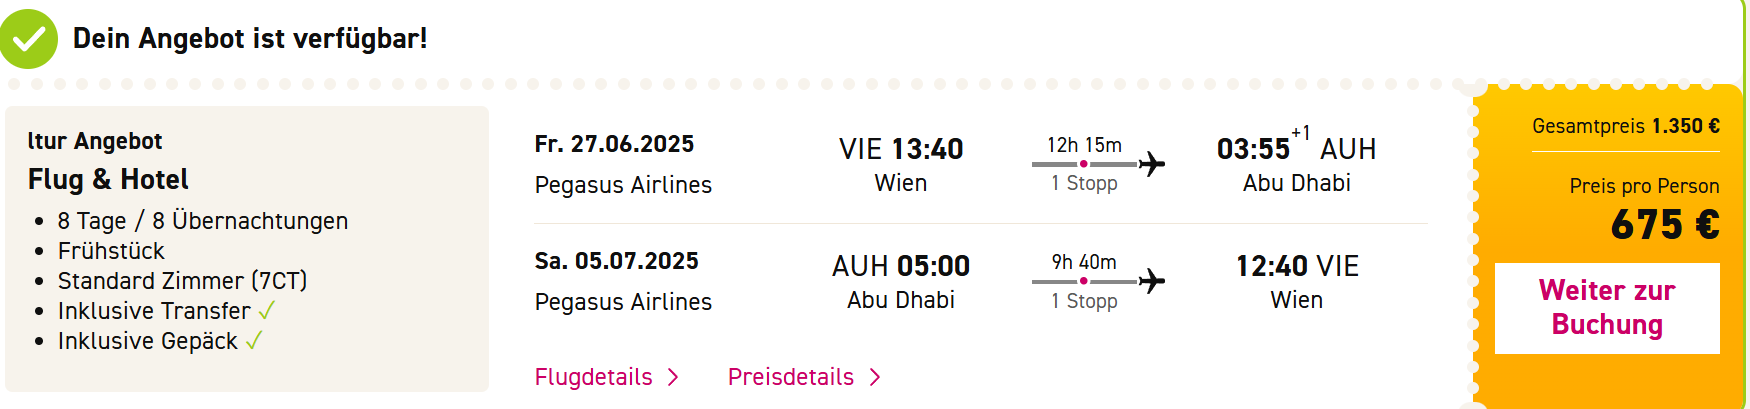Viewport: 1750px width, 409px height.
Task: Click the return flight airplane icon
Action: coord(1152,281)
